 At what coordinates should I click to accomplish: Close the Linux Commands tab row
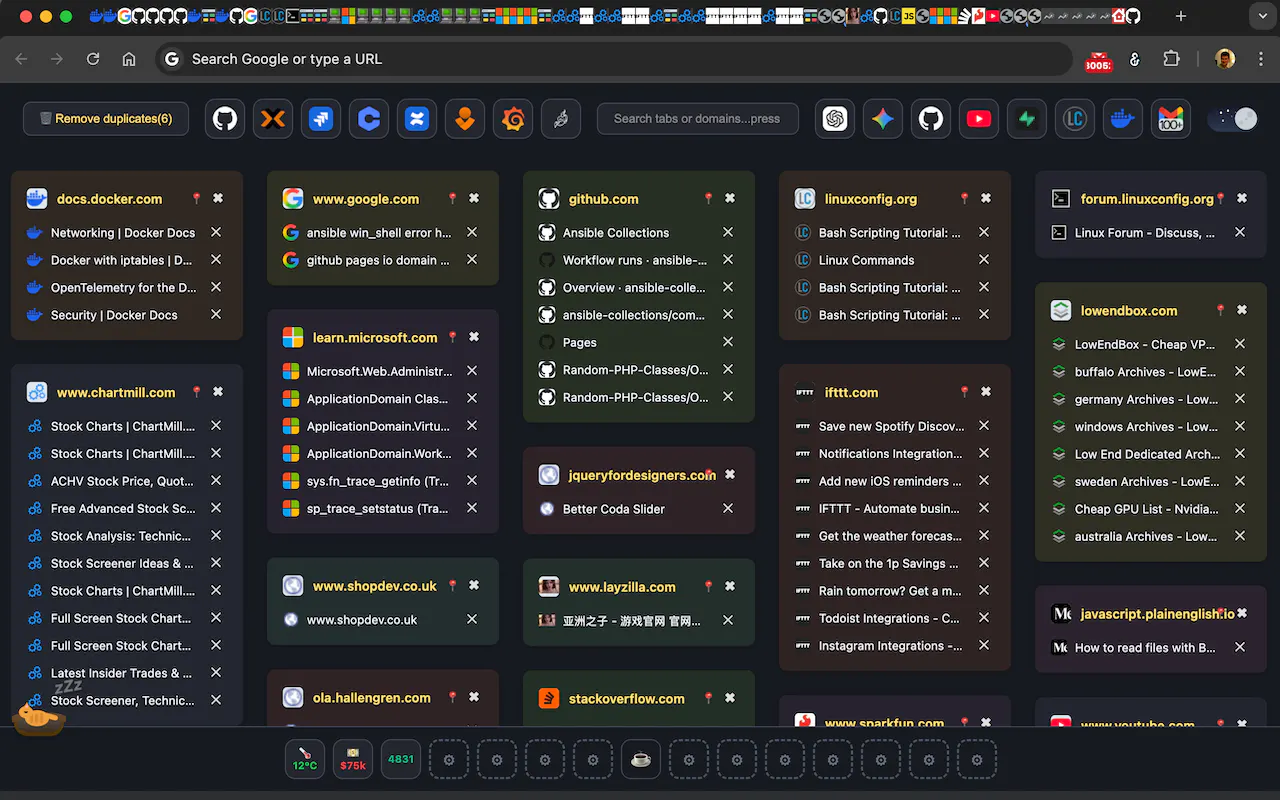coord(984,260)
